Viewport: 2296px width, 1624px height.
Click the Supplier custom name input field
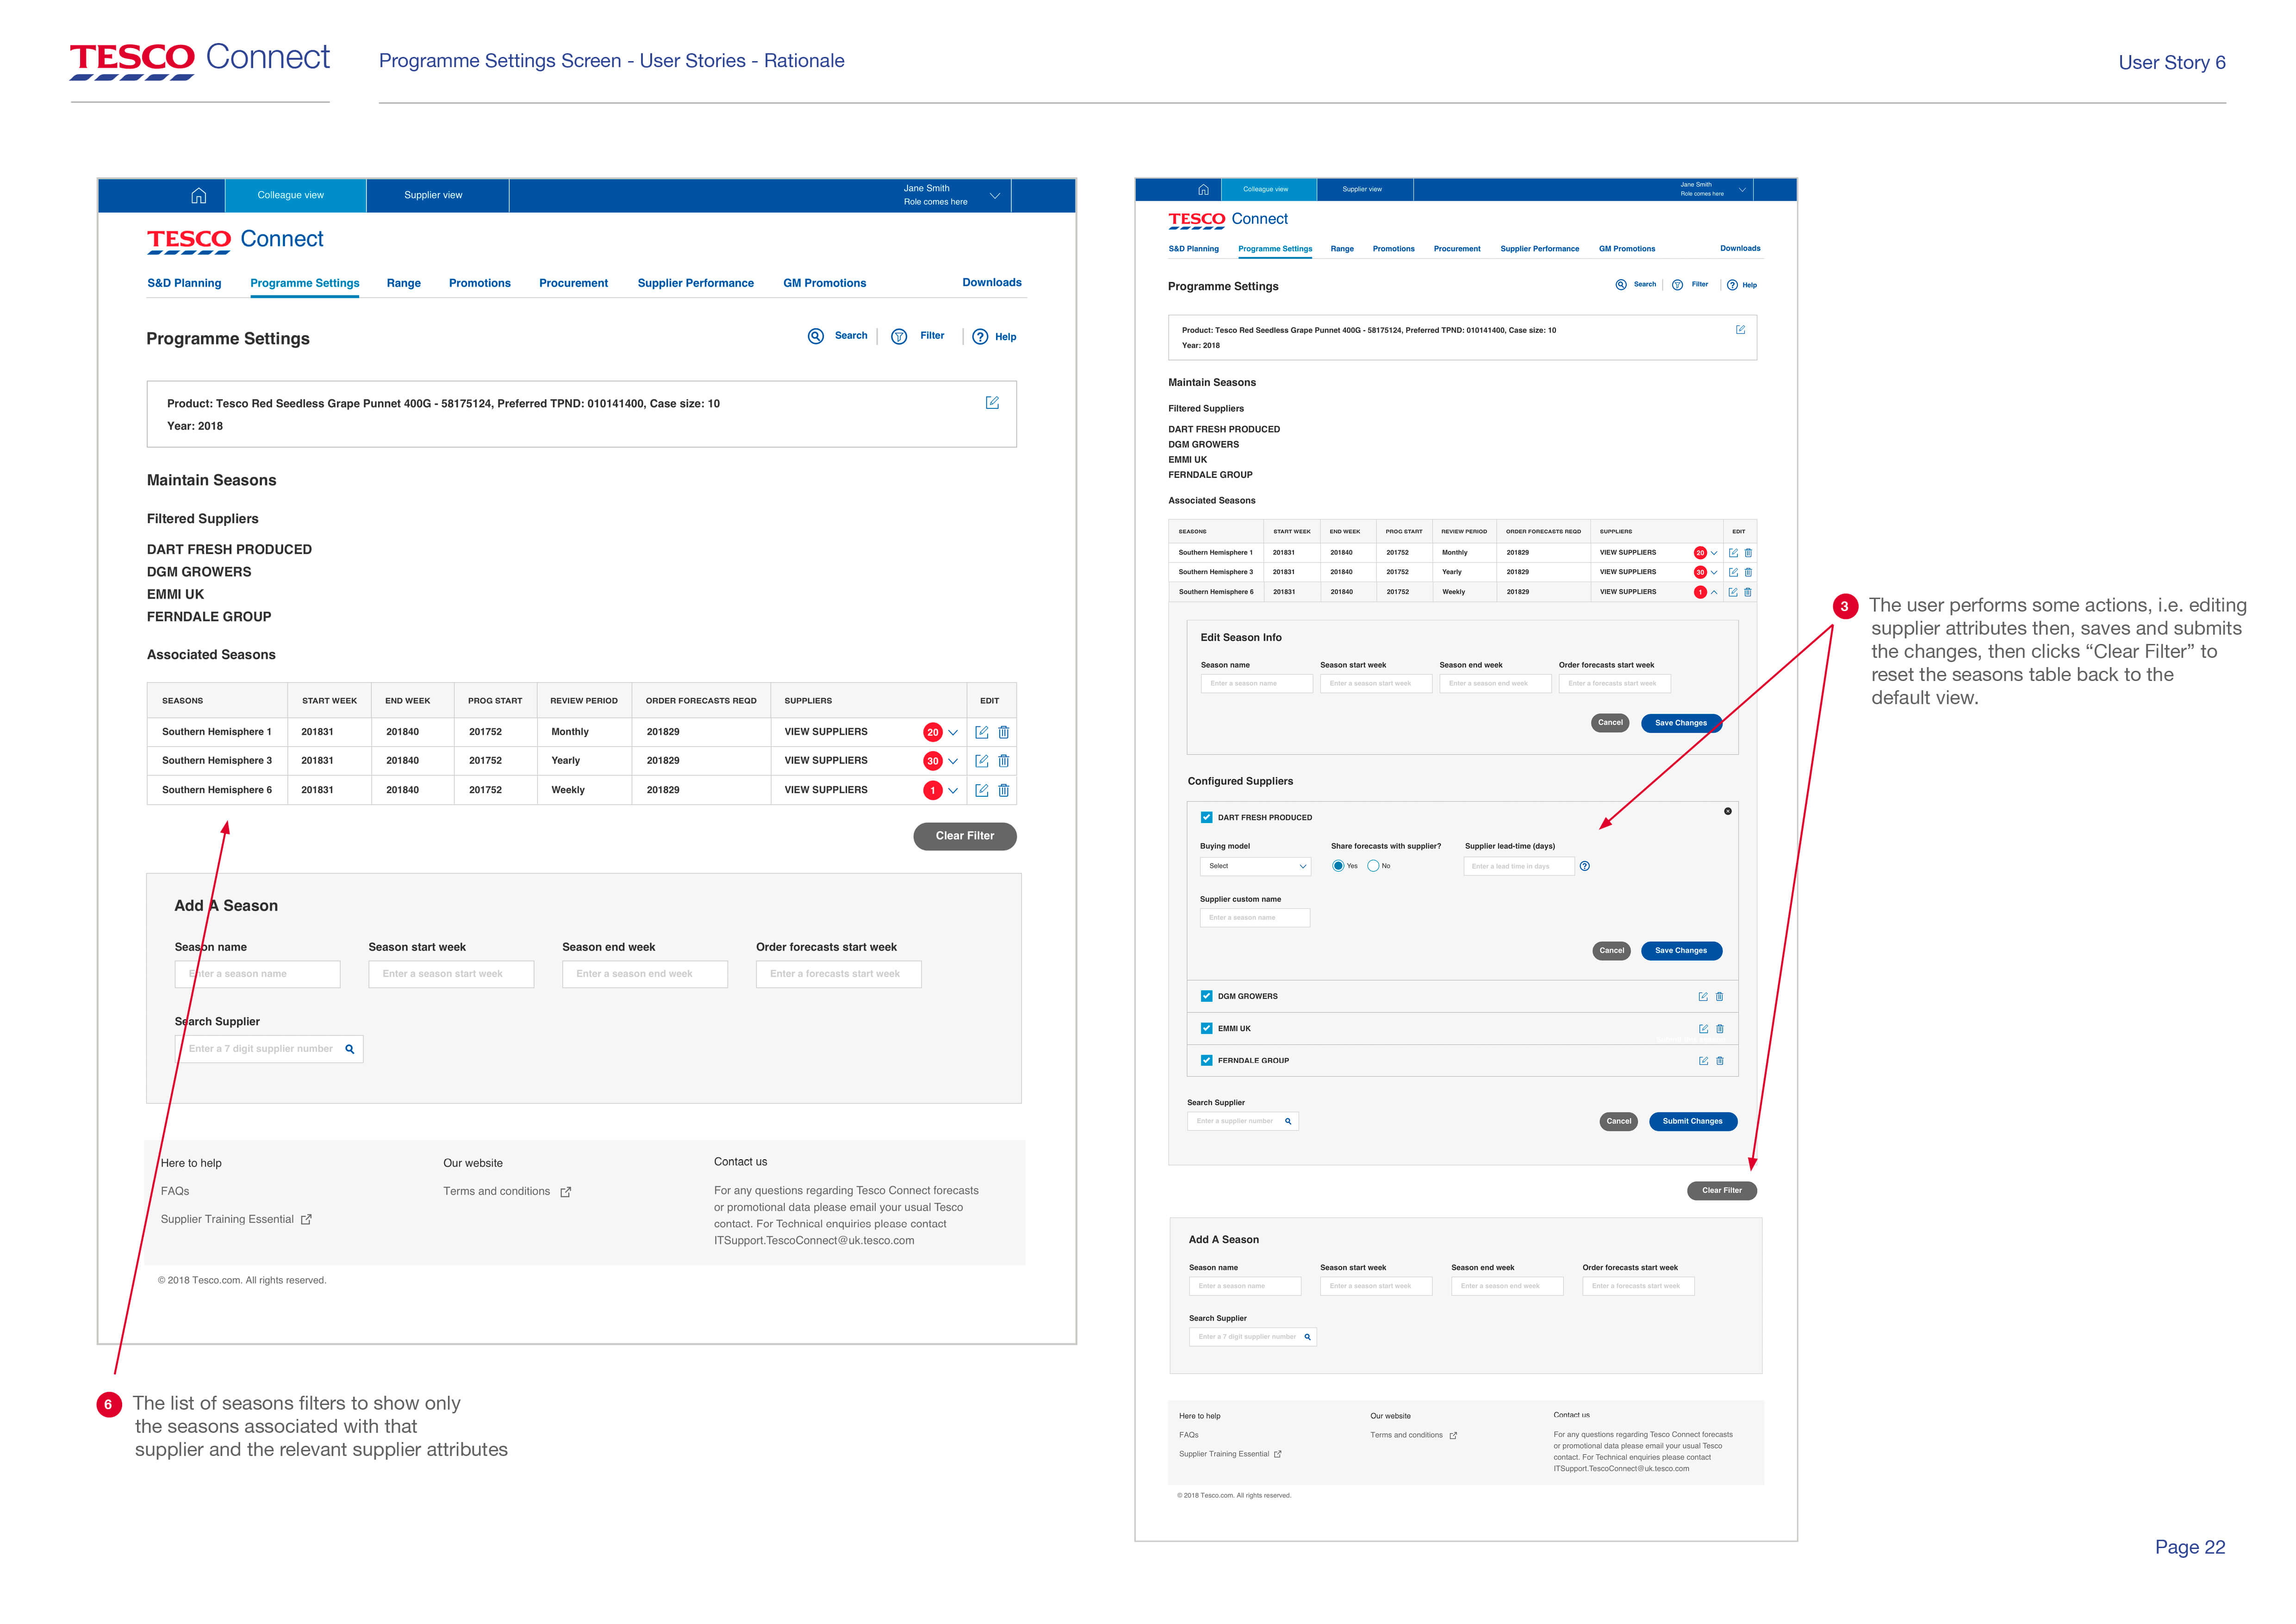coord(1254,917)
